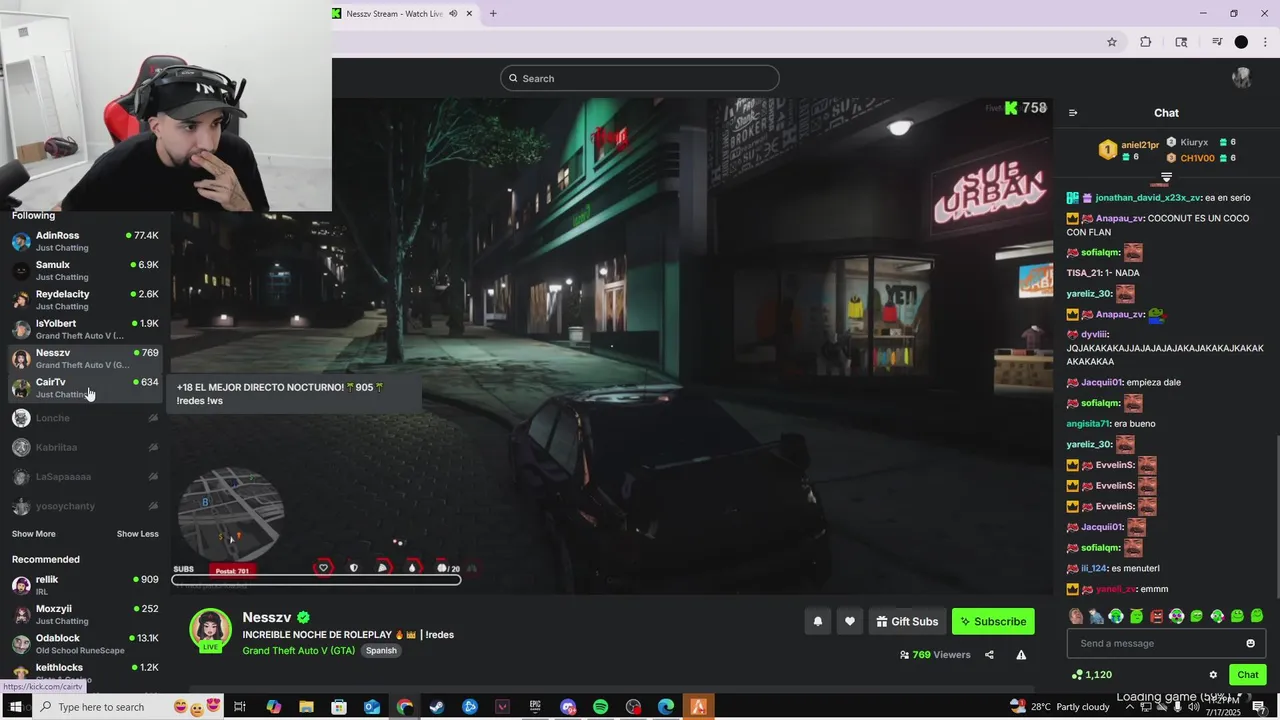The image size is (1280, 720).
Task: Click the username Jacquii01 beside 'empieza dale'
Action: coord(1102,382)
